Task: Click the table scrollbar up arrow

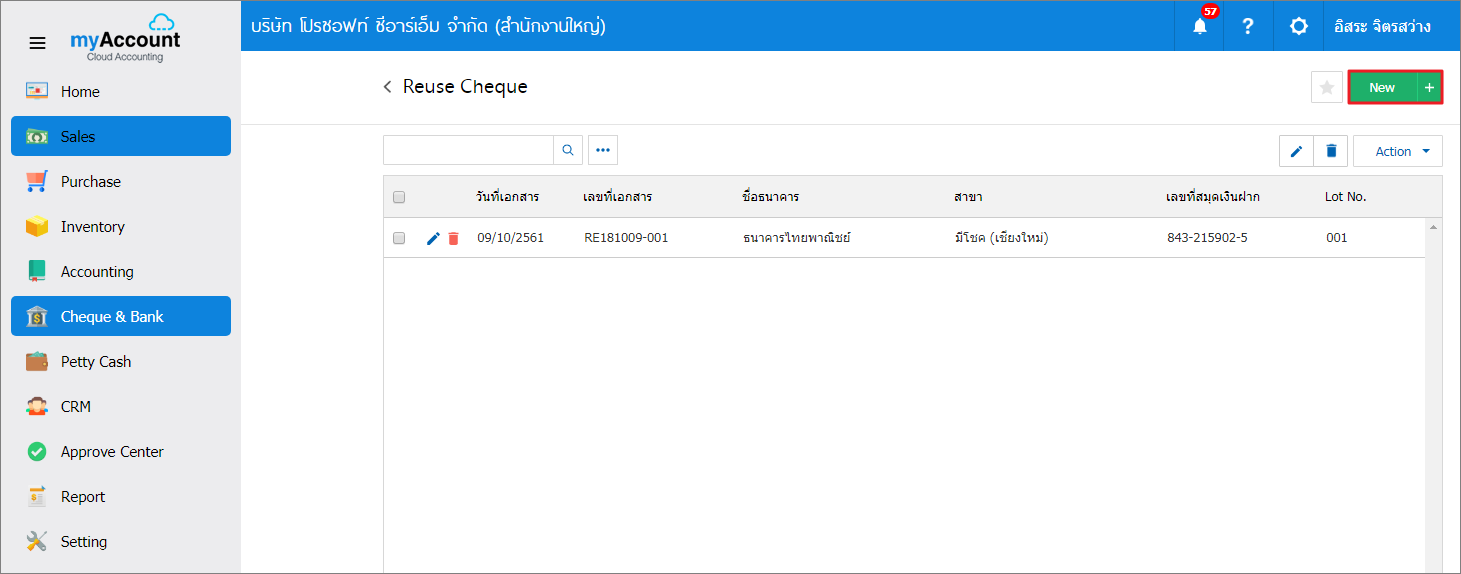Action: [1433, 228]
